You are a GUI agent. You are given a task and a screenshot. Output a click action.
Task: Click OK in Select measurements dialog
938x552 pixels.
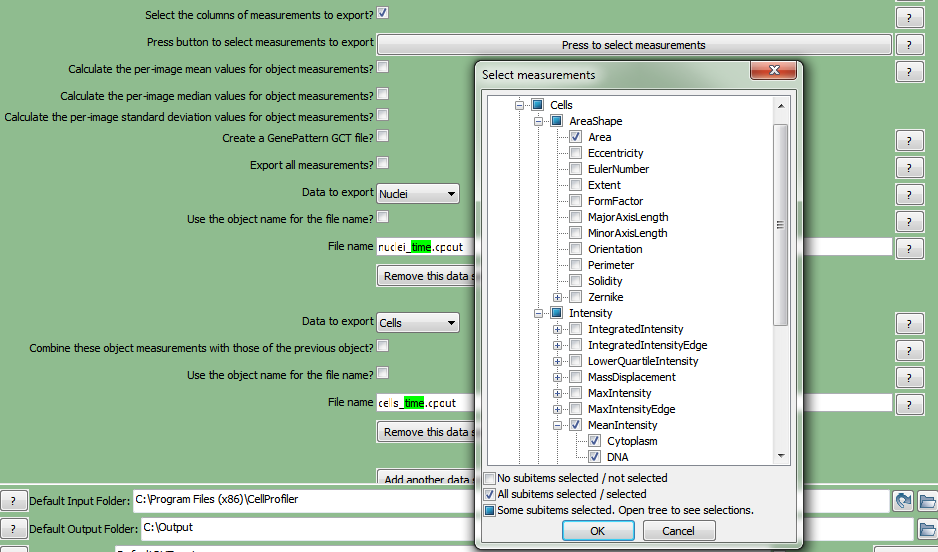click(x=597, y=531)
